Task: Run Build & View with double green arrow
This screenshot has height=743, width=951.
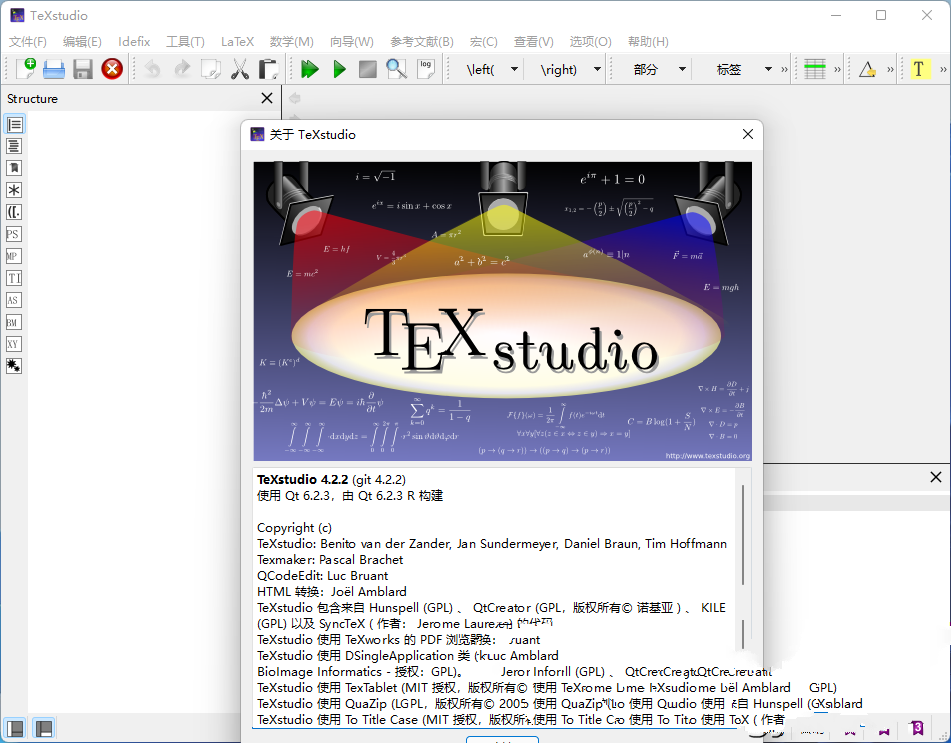Action: [x=310, y=69]
